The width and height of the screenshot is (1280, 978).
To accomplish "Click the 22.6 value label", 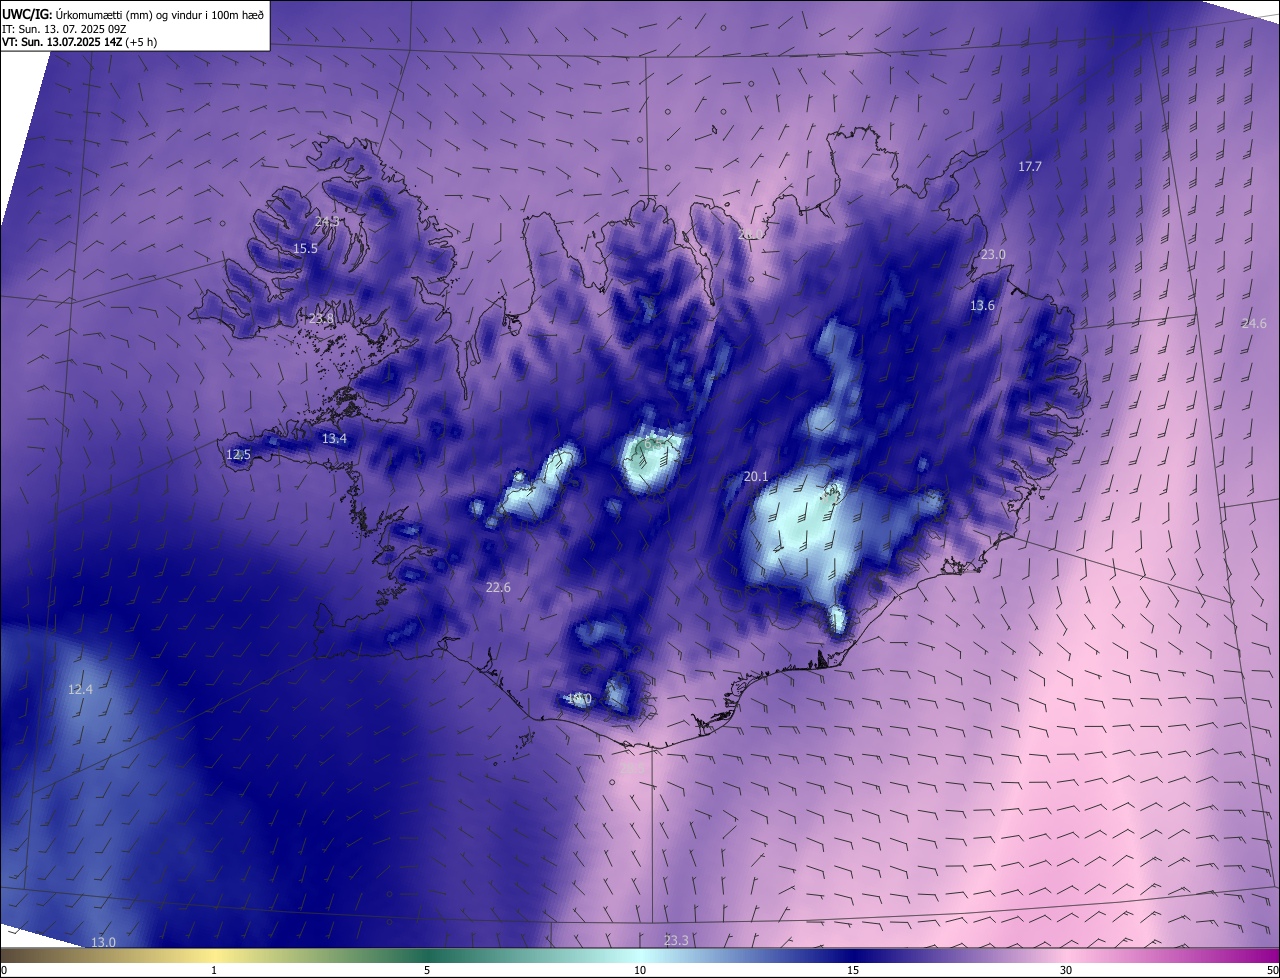I will click(x=498, y=588).
